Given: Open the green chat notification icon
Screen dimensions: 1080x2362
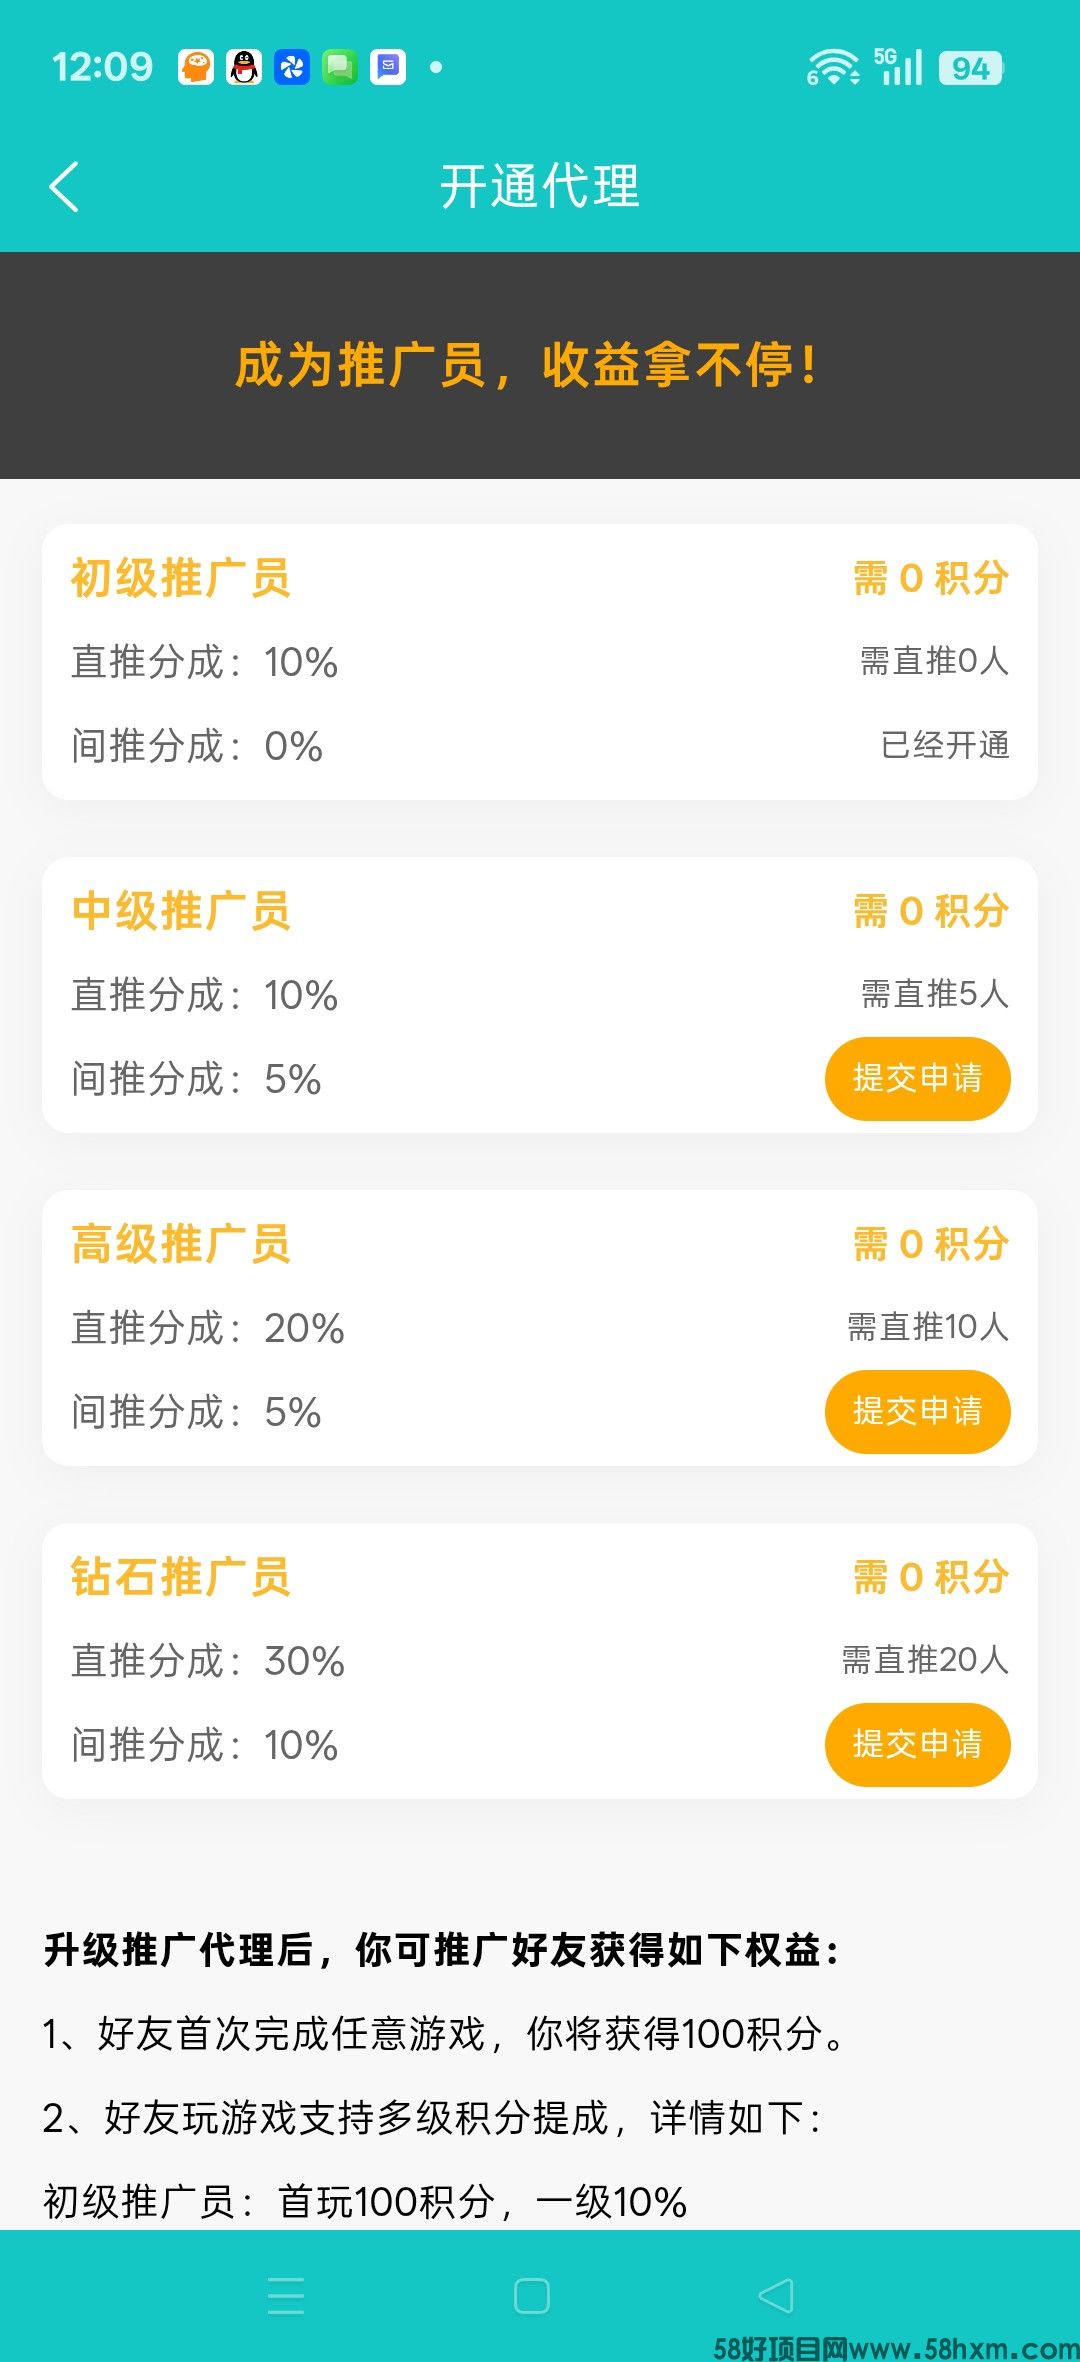Looking at the screenshot, I should coord(340,67).
